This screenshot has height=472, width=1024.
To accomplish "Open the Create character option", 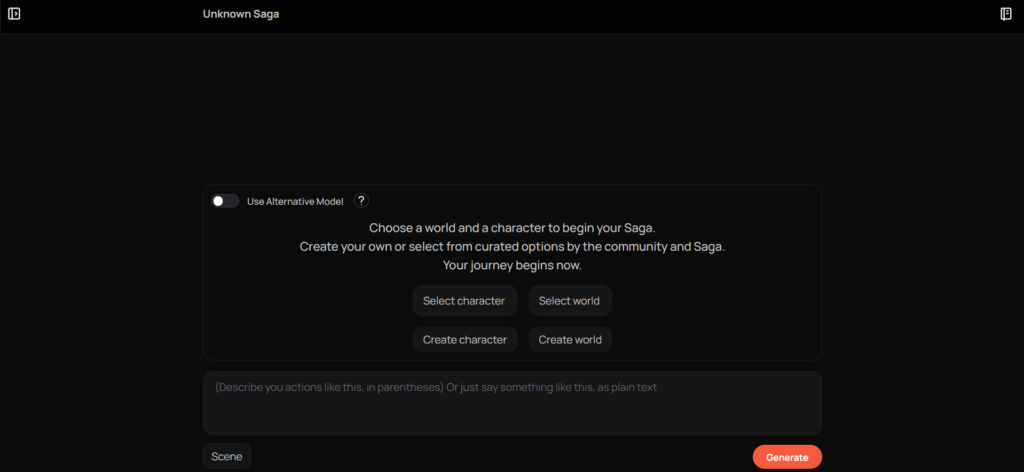I will (x=465, y=339).
